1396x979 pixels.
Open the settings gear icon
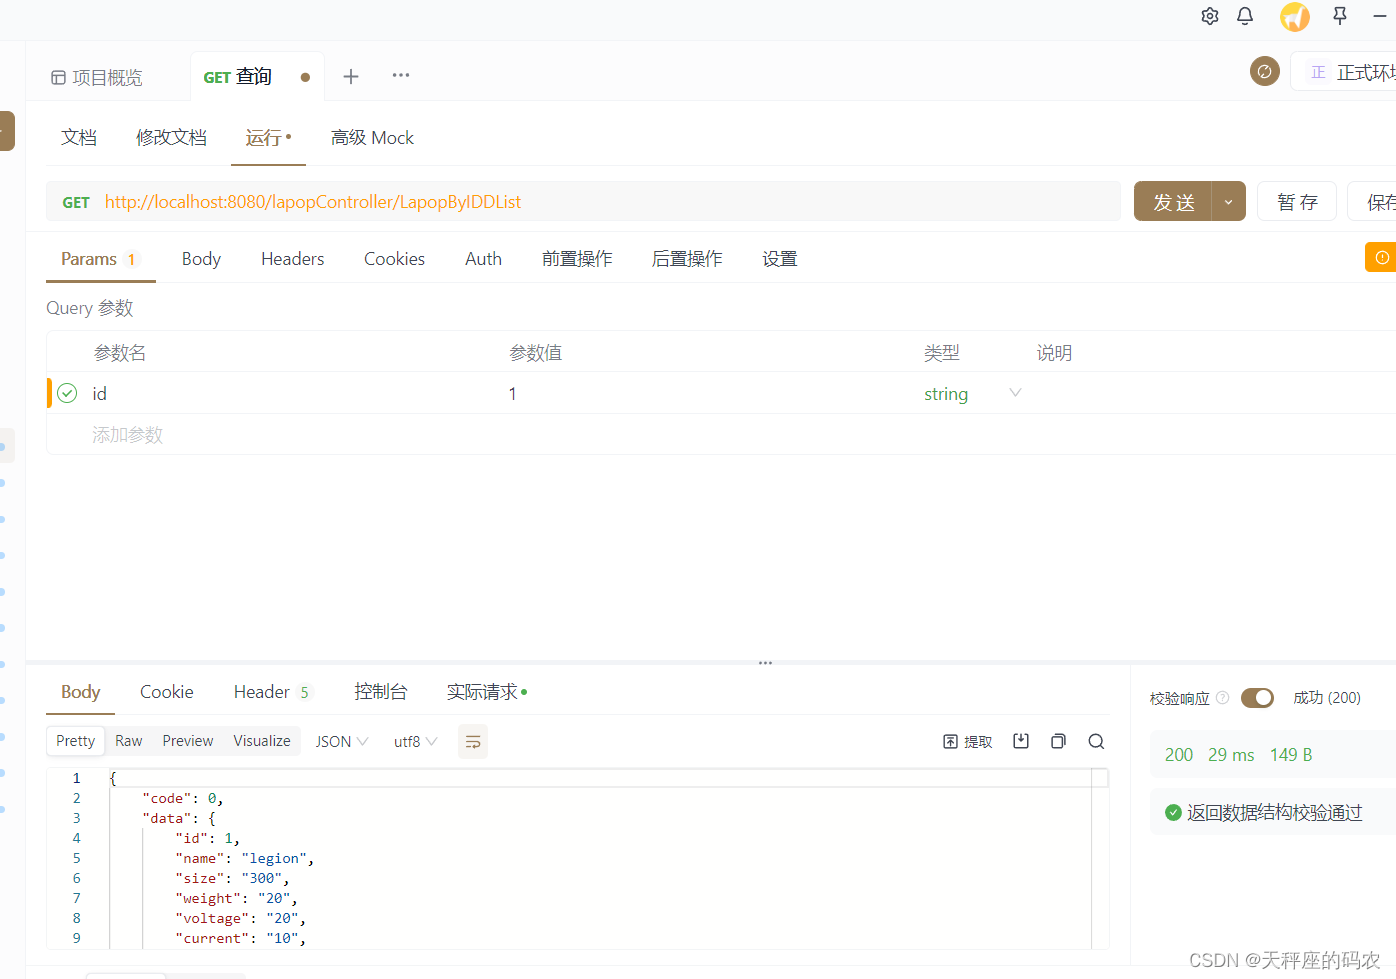(1210, 16)
